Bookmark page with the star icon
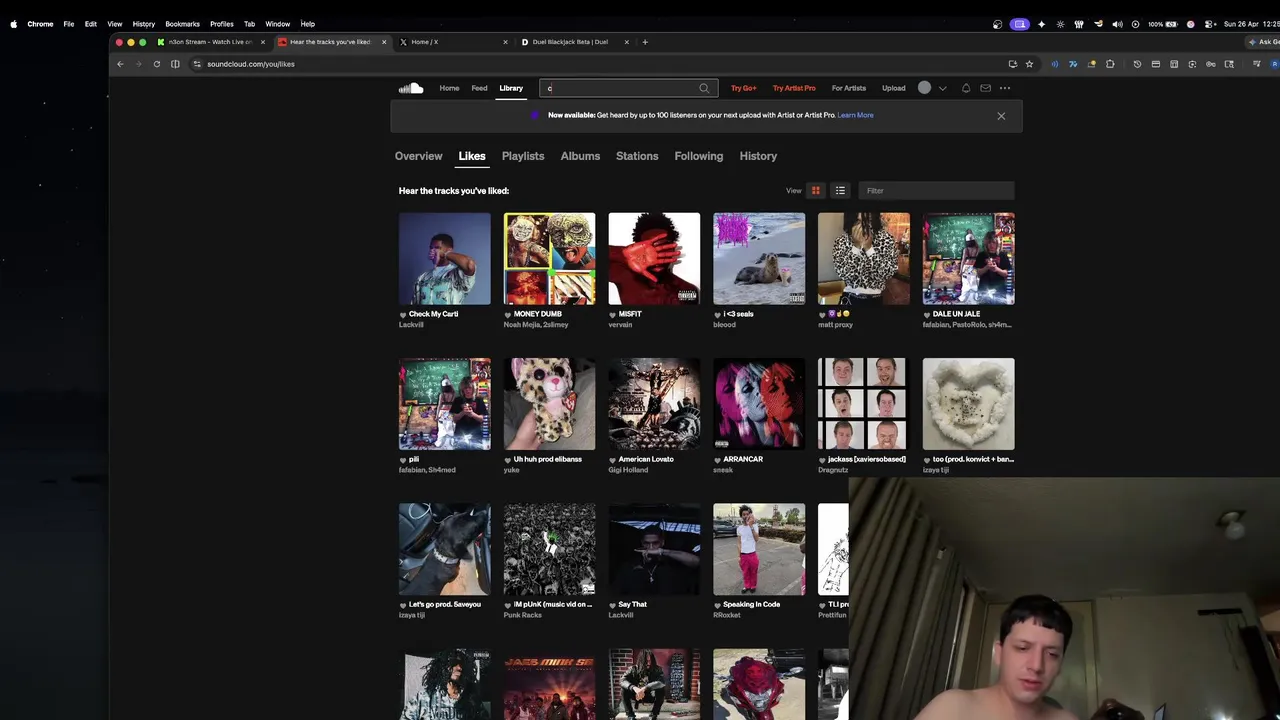This screenshot has width=1280, height=720. pyautogui.click(x=1029, y=64)
